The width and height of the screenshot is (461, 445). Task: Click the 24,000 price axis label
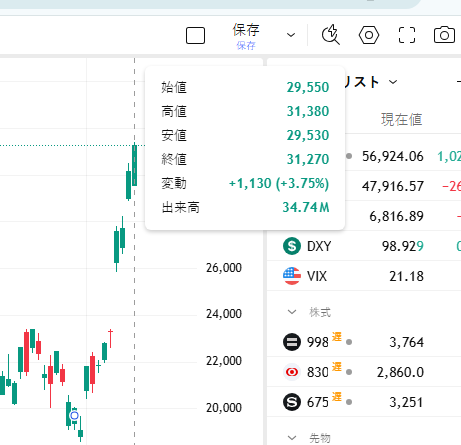224,314
